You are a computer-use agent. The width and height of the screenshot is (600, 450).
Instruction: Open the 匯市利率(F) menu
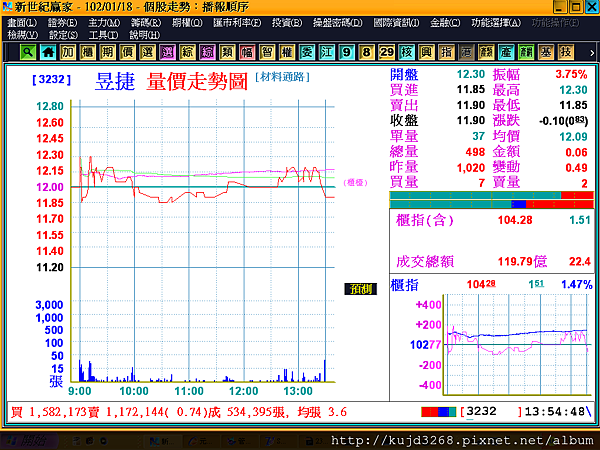coord(237,23)
